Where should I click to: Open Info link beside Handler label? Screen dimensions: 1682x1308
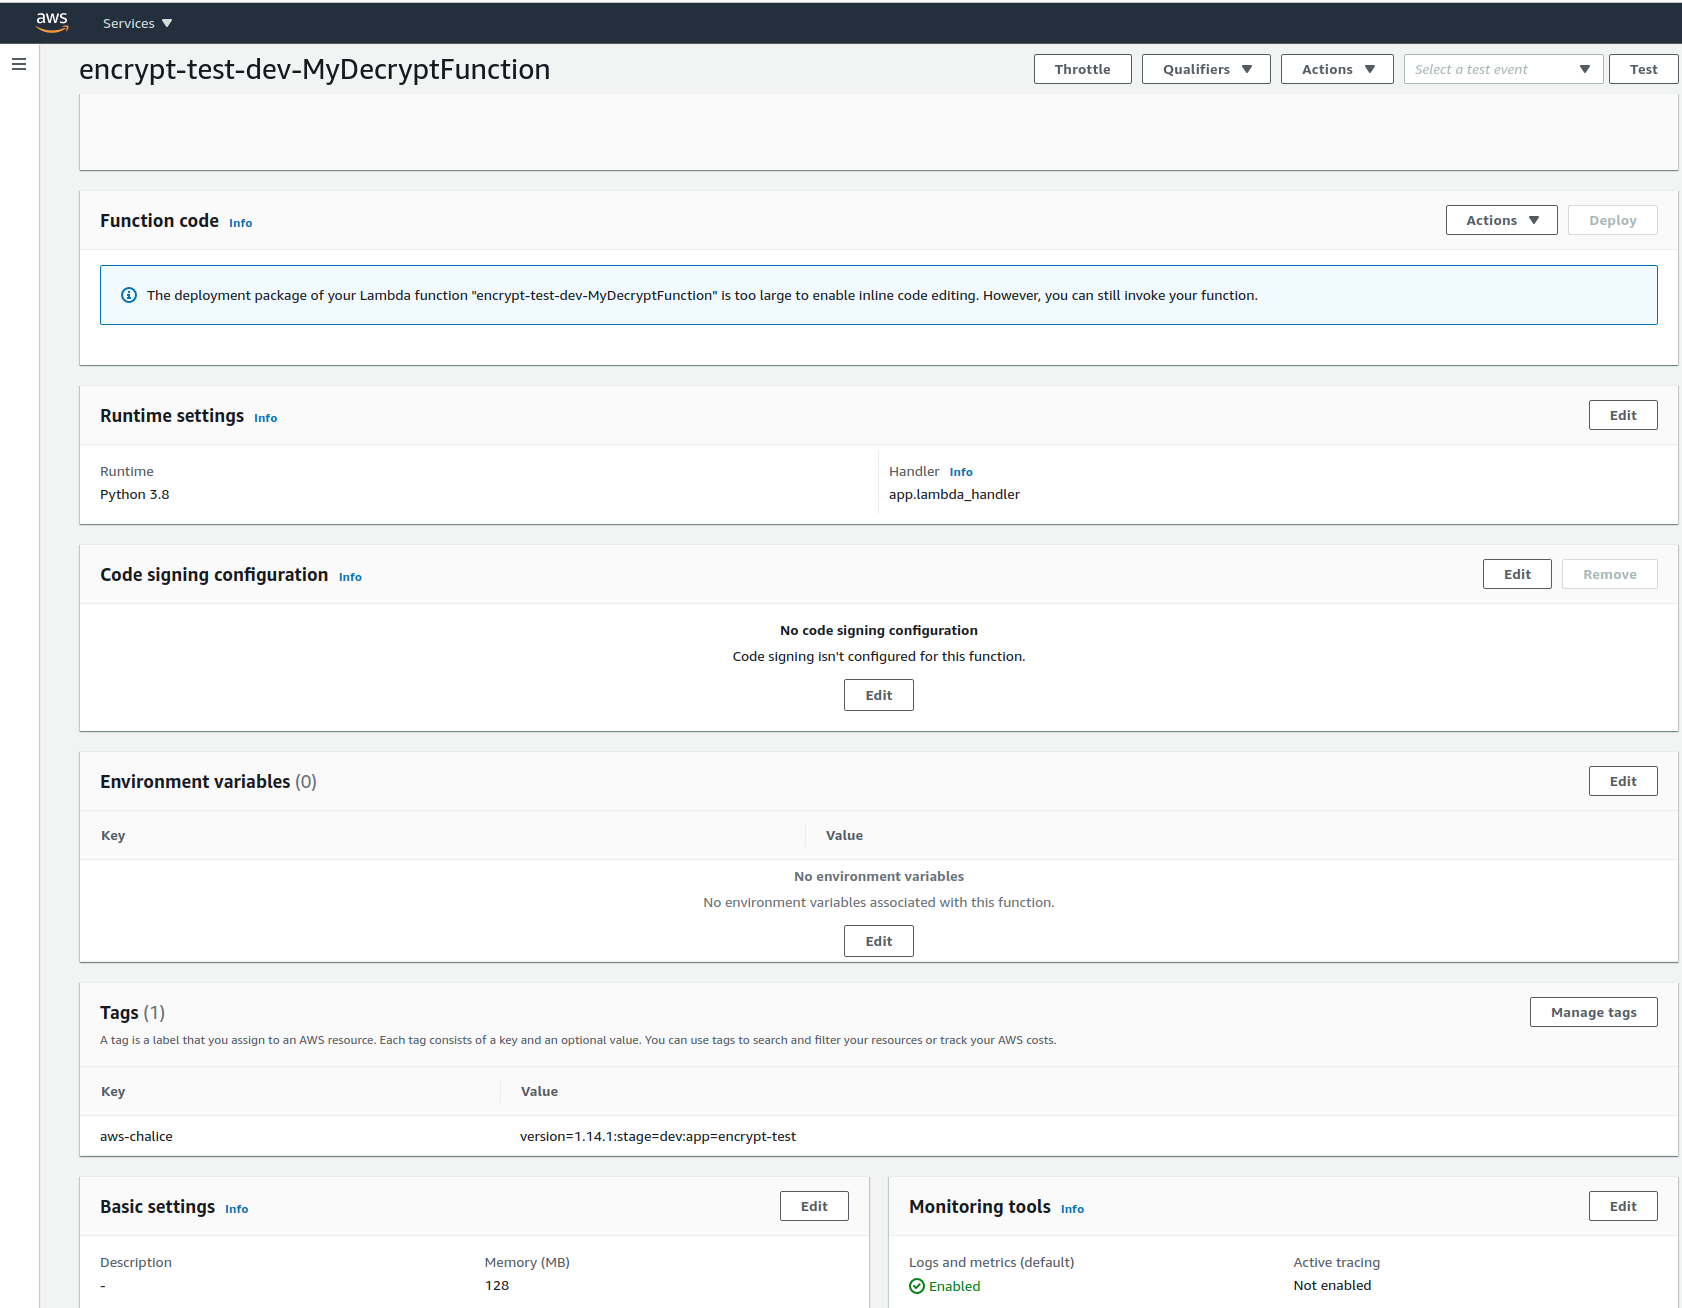click(960, 472)
